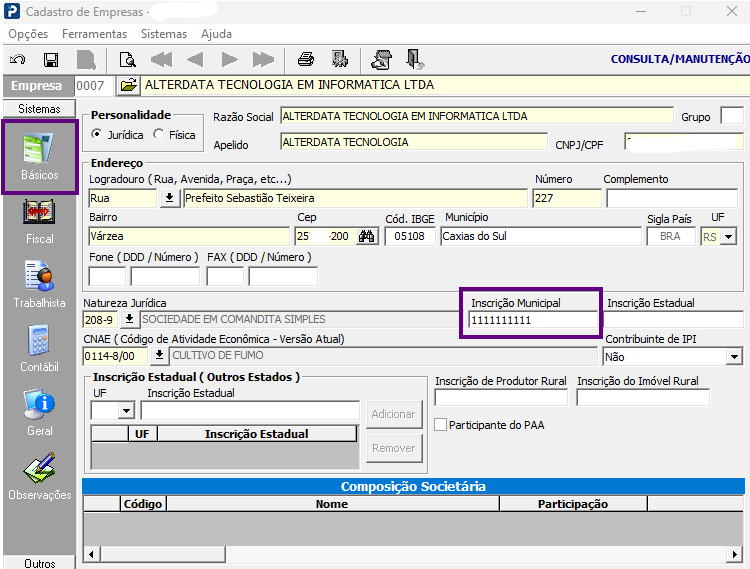Click the Inscrição do Imóvel Rural field

[643, 397]
